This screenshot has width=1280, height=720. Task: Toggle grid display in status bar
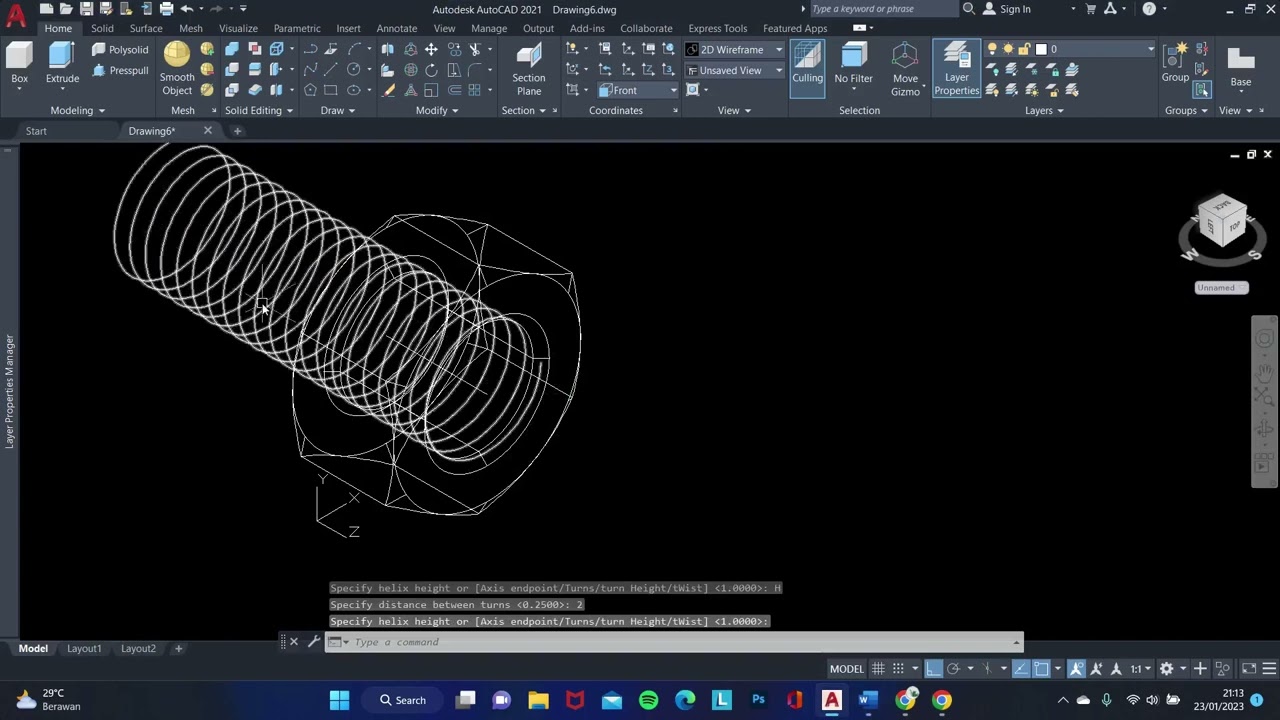click(x=878, y=668)
